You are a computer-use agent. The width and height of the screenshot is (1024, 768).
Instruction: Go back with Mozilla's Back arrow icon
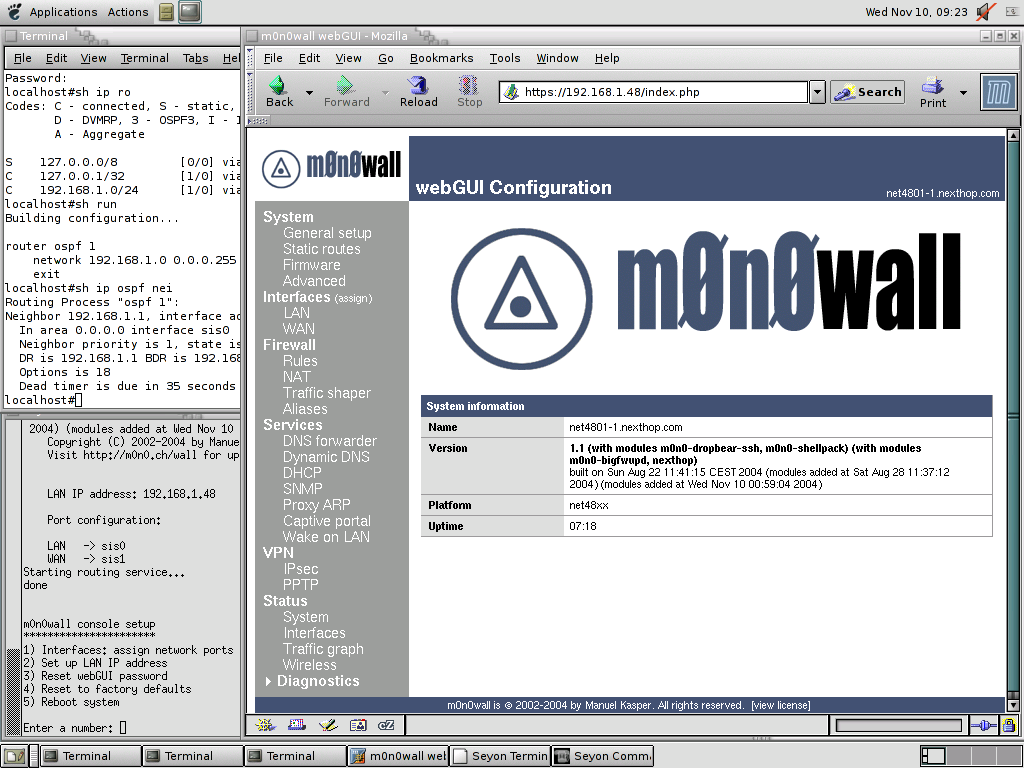pos(279,86)
